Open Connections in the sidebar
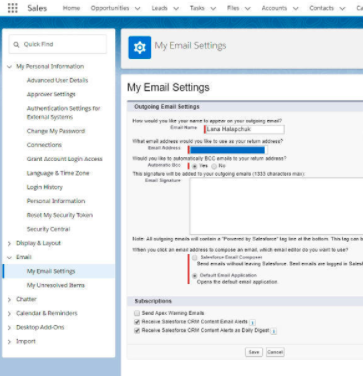This screenshot has width=363, height=376. tap(44, 145)
